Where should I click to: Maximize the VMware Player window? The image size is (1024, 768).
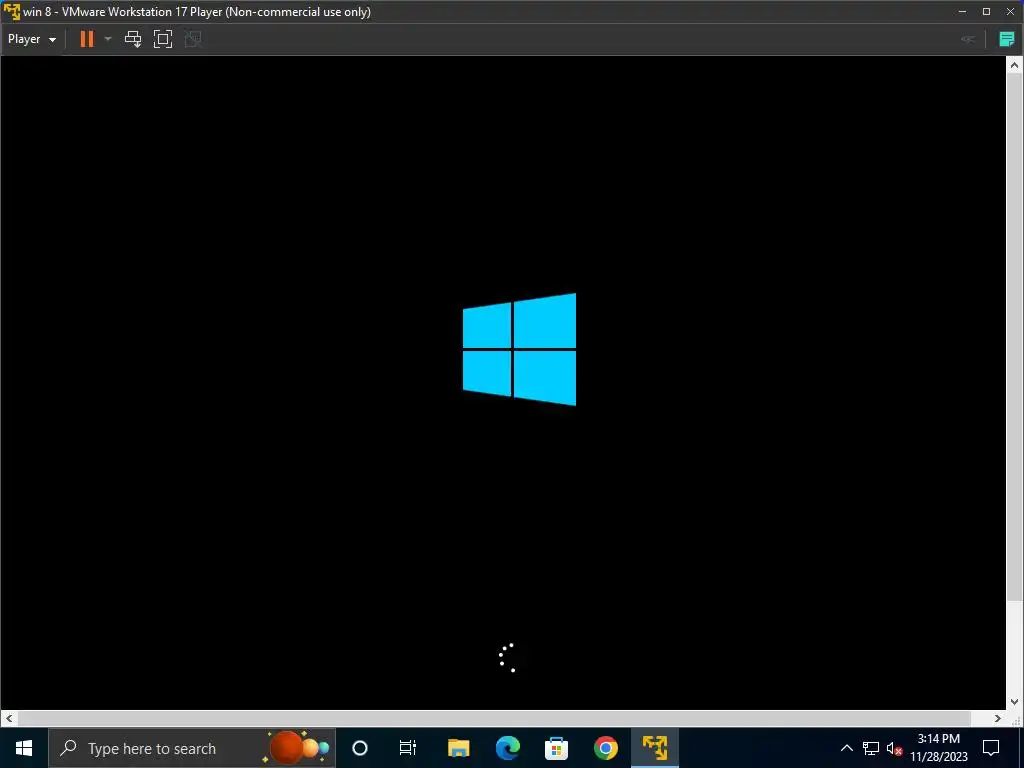click(987, 11)
